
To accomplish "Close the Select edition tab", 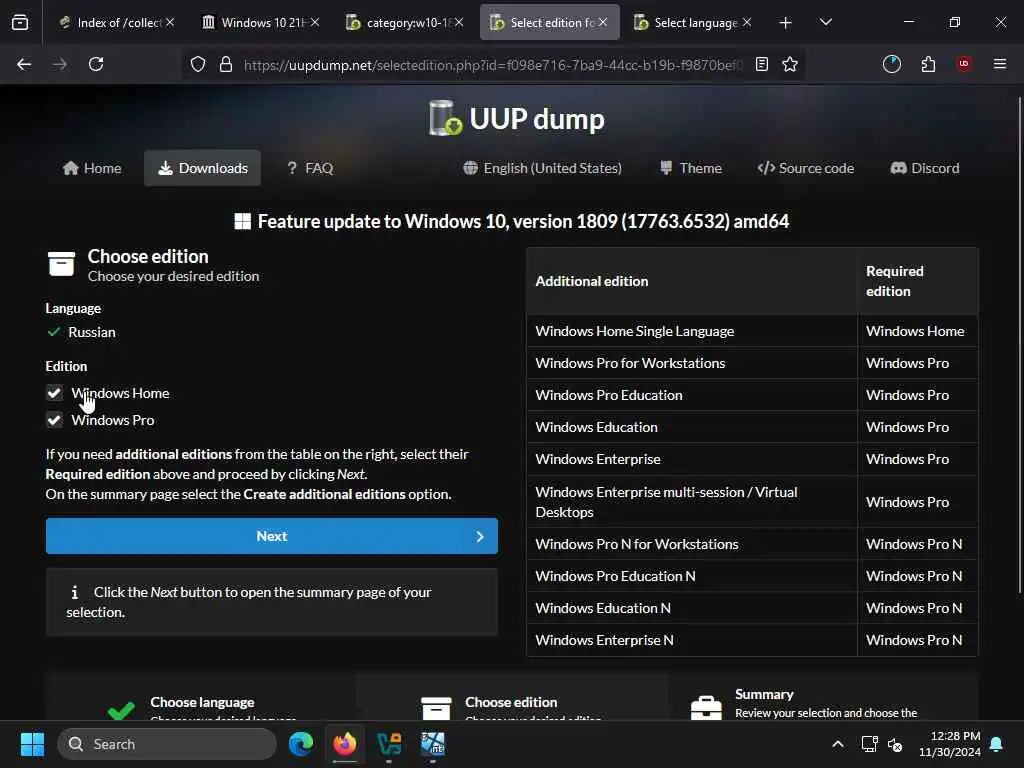I will pyautogui.click(x=603, y=22).
